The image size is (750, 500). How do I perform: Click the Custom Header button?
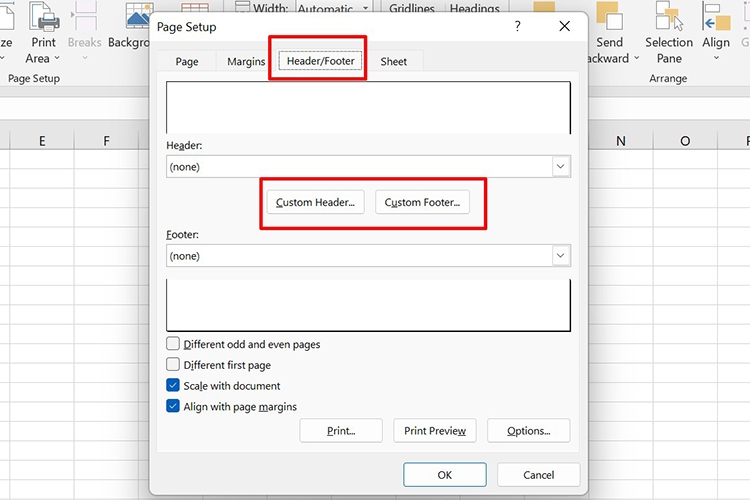tap(315, 203)
